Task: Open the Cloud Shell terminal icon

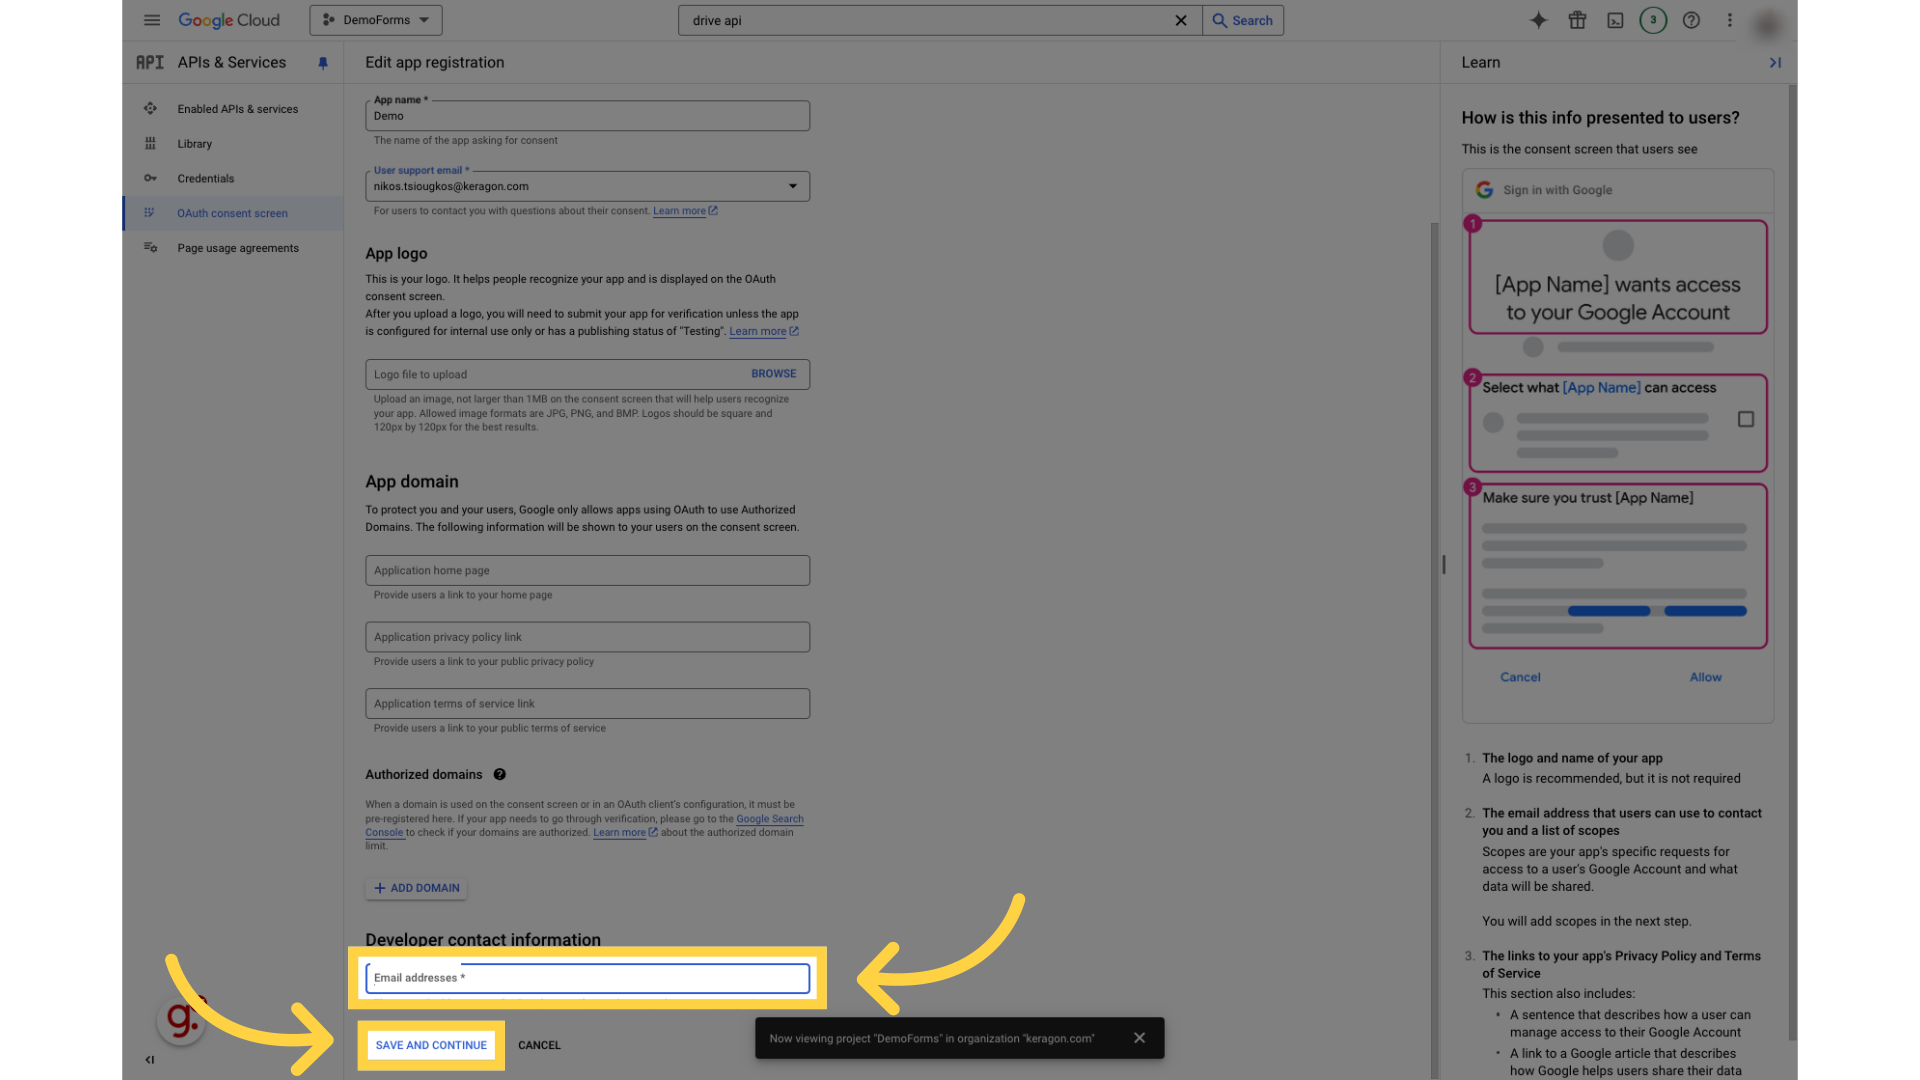Action: (1615, 20)
